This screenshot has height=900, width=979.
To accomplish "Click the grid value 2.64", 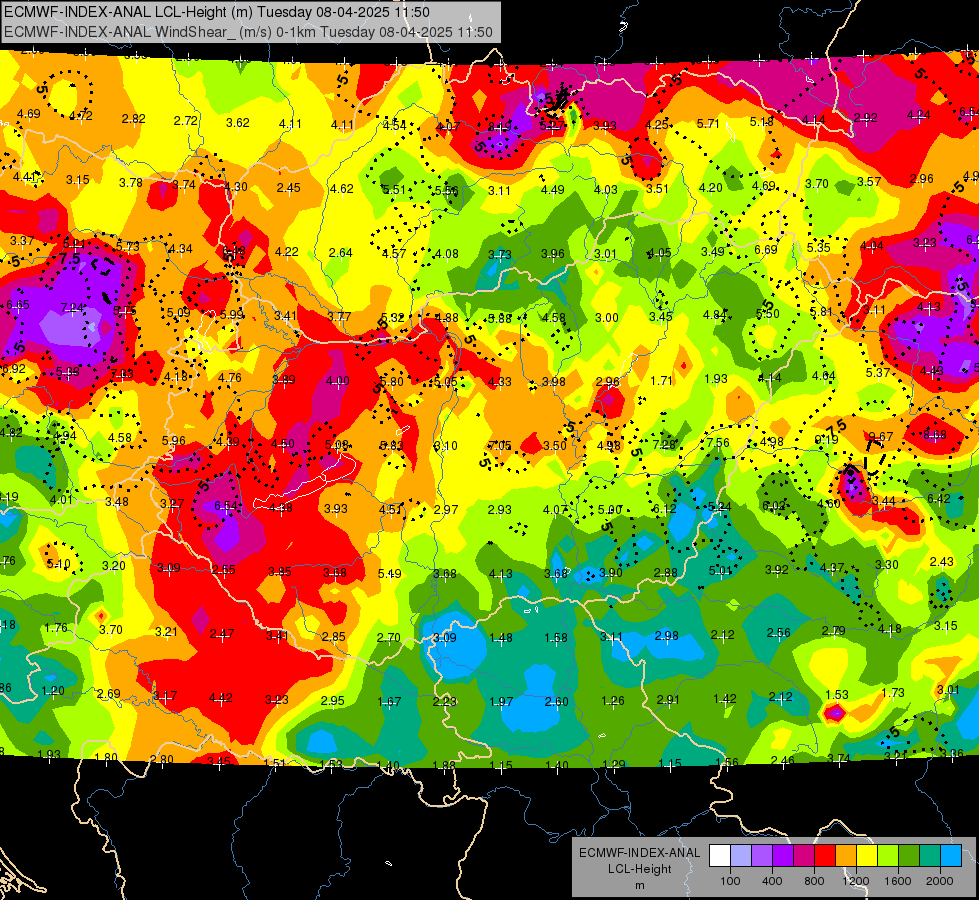I will click(341, 252).
